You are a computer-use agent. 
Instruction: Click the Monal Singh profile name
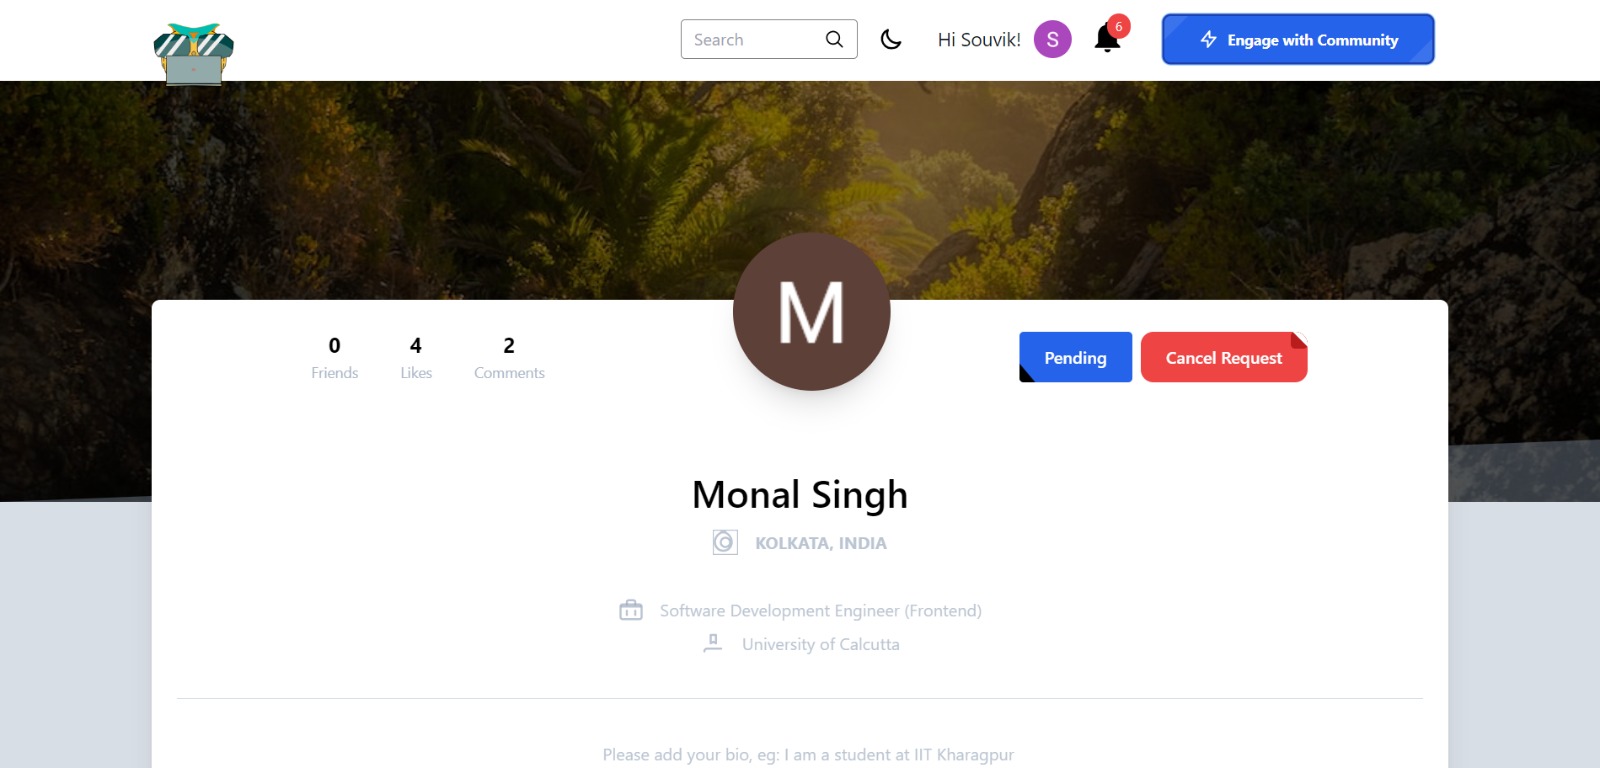tap(800, 495)
